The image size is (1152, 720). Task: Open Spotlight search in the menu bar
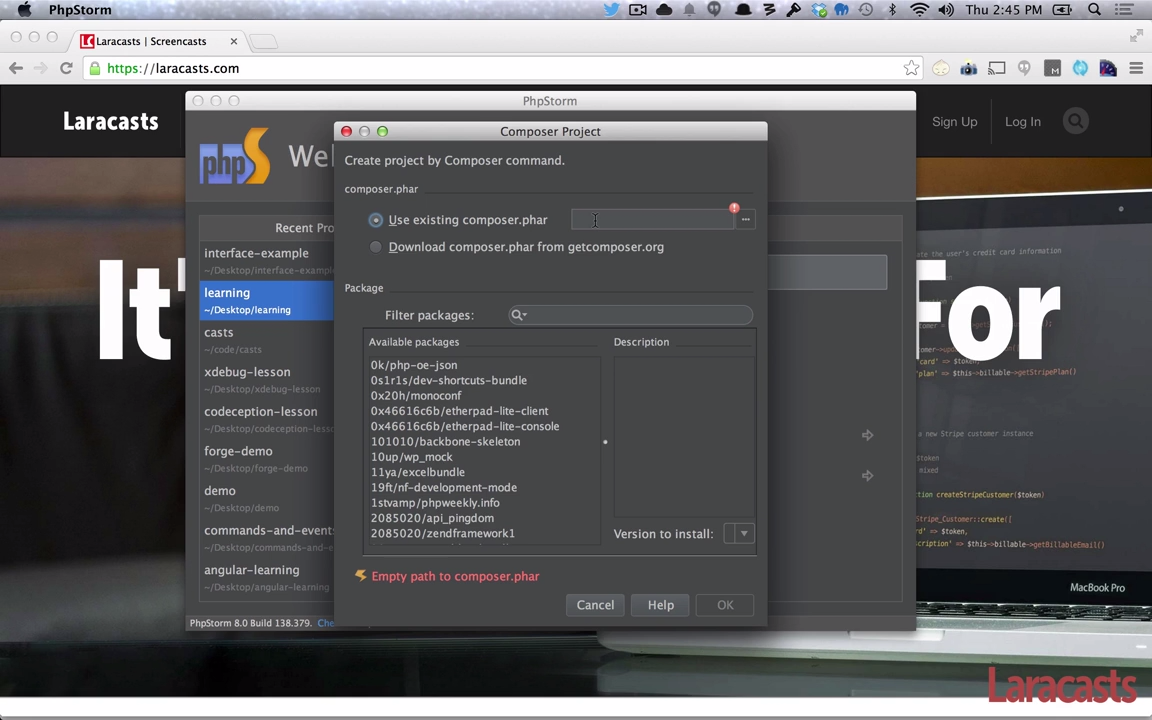pyautogui.click(x=1095, y=10)
